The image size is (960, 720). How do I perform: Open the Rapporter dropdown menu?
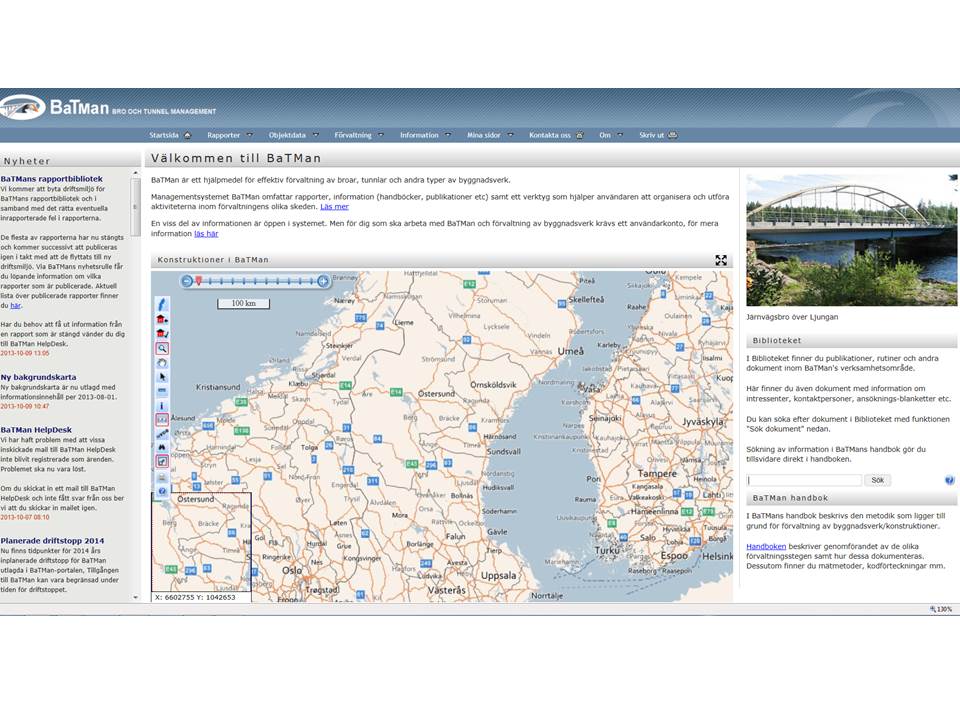(x=230, y=135)
